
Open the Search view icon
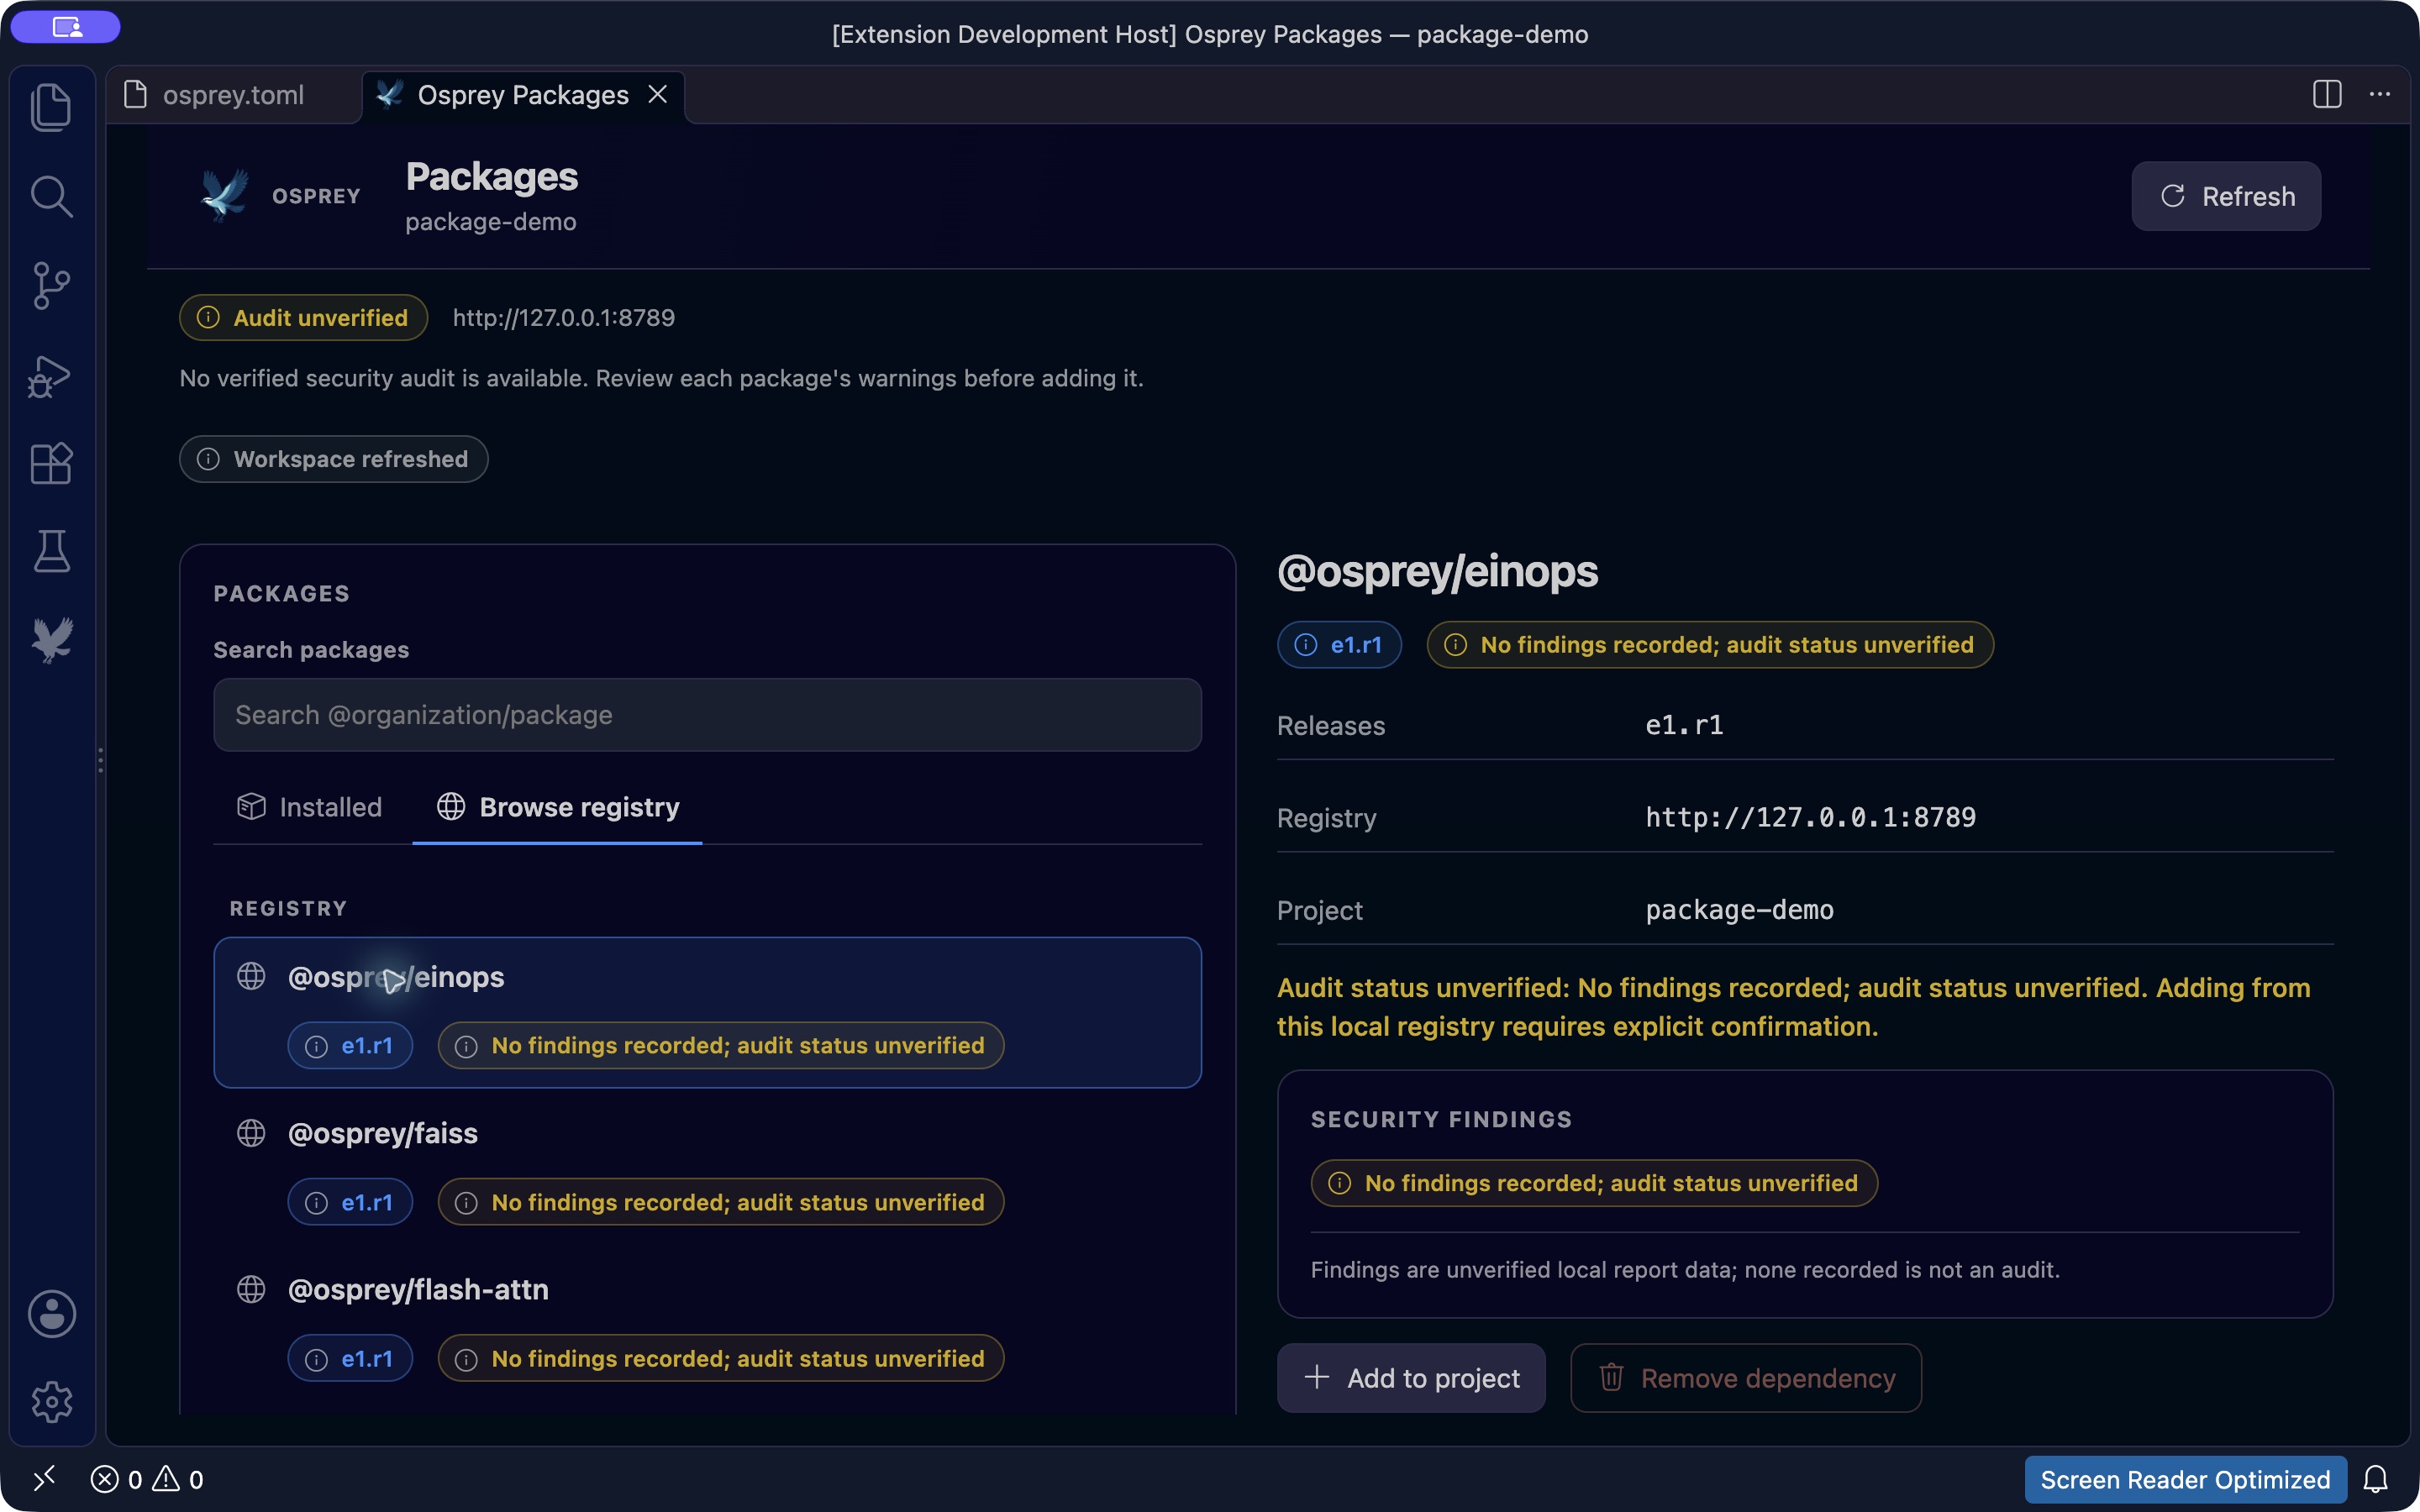click(51, 196)
